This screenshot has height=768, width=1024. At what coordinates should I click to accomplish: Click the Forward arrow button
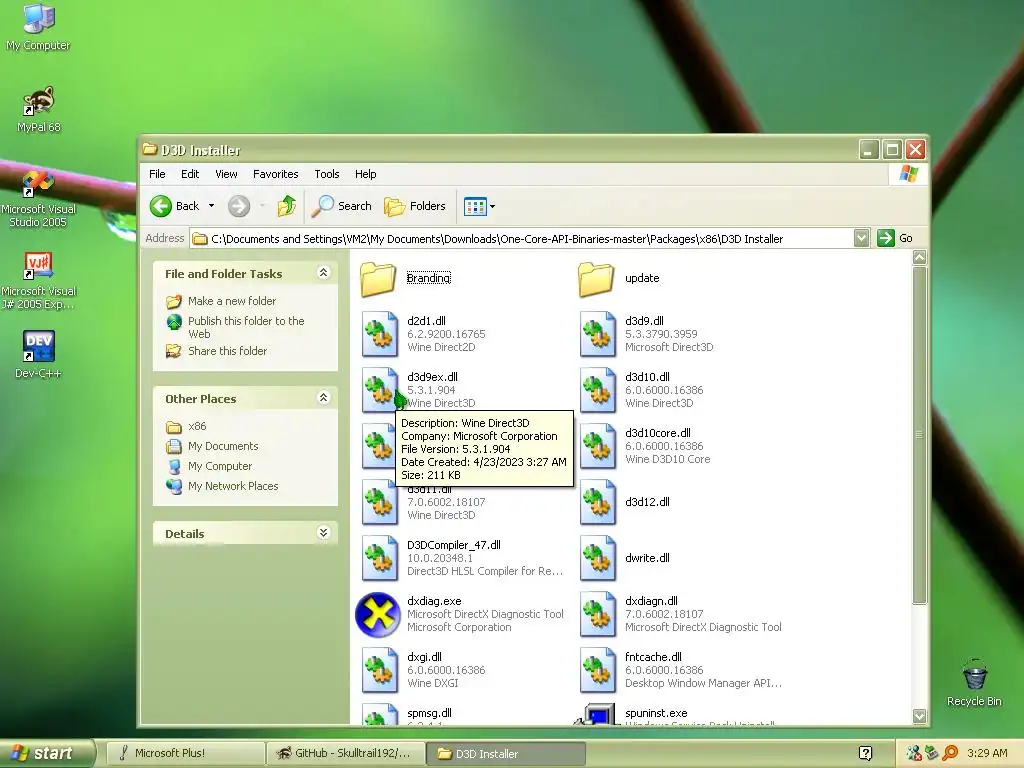pos(239,206)
